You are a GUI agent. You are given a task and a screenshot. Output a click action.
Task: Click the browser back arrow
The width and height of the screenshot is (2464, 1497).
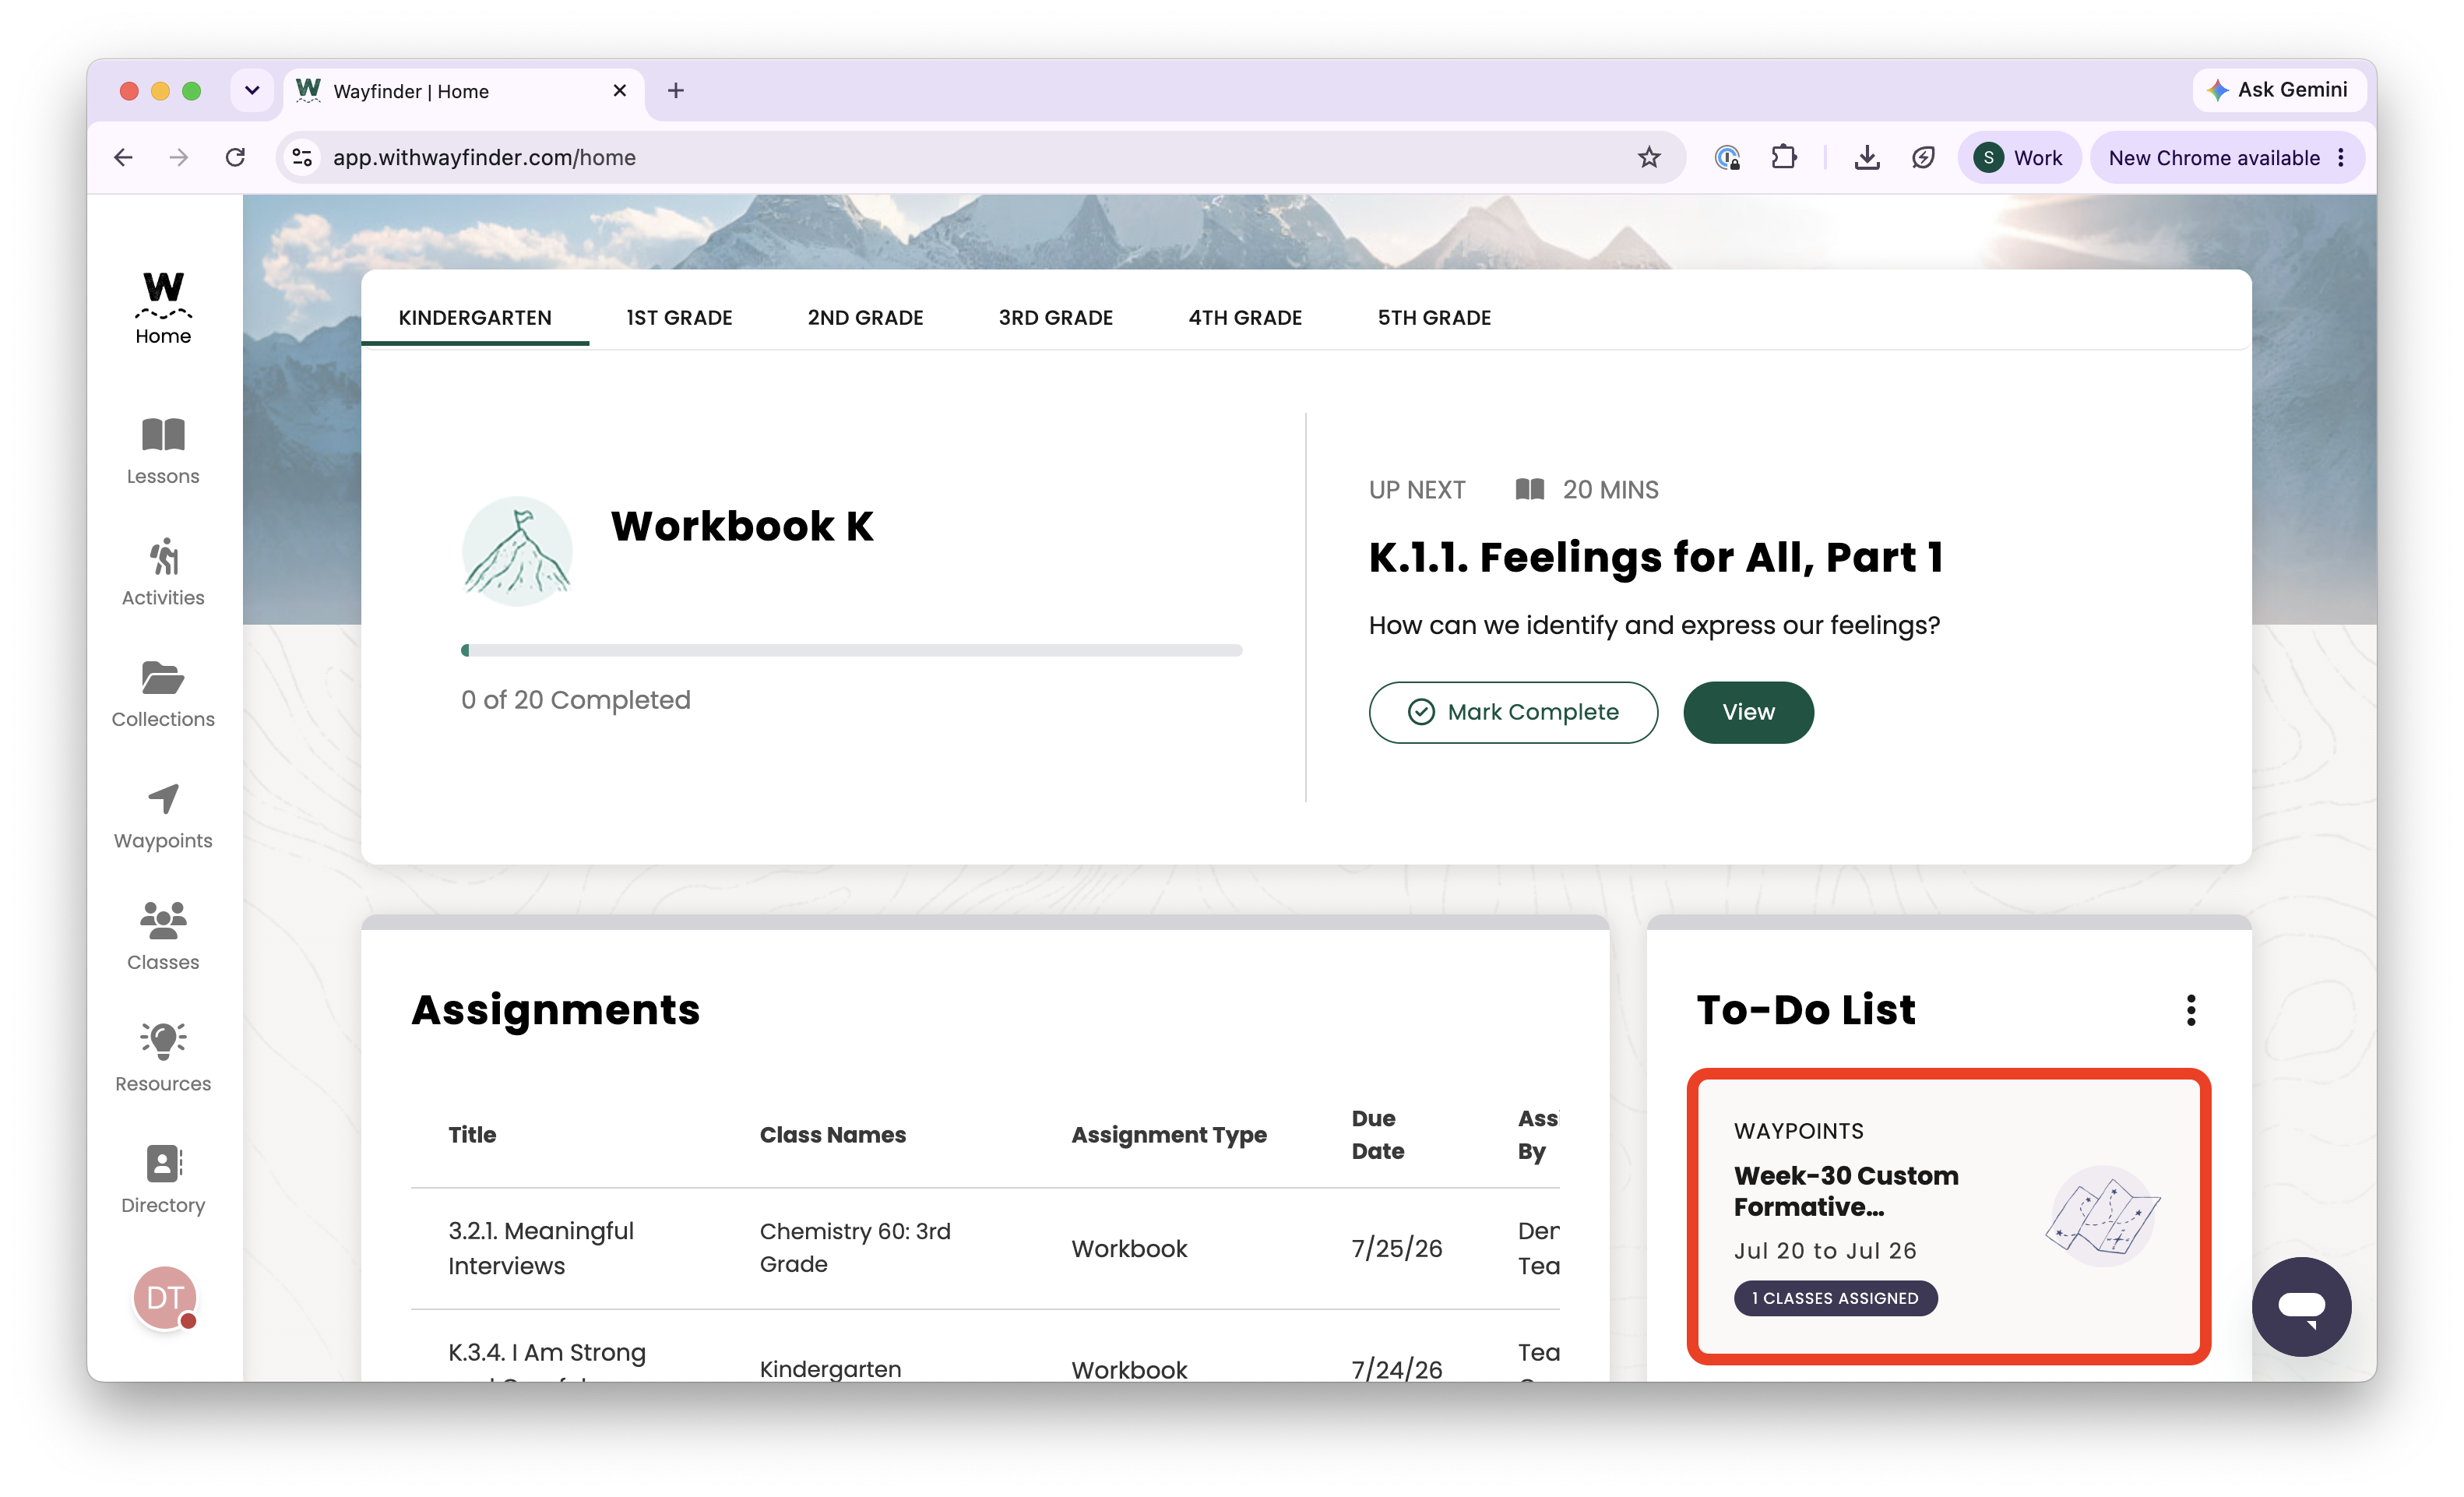123,157
